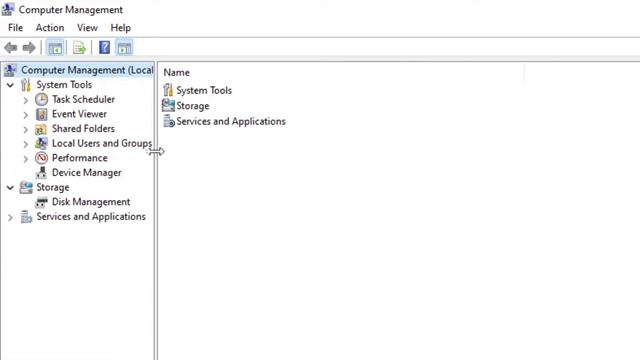Click the Computer Management title bar icon
The height and width of the screenshot is (360, 640).
click(8, 9)
